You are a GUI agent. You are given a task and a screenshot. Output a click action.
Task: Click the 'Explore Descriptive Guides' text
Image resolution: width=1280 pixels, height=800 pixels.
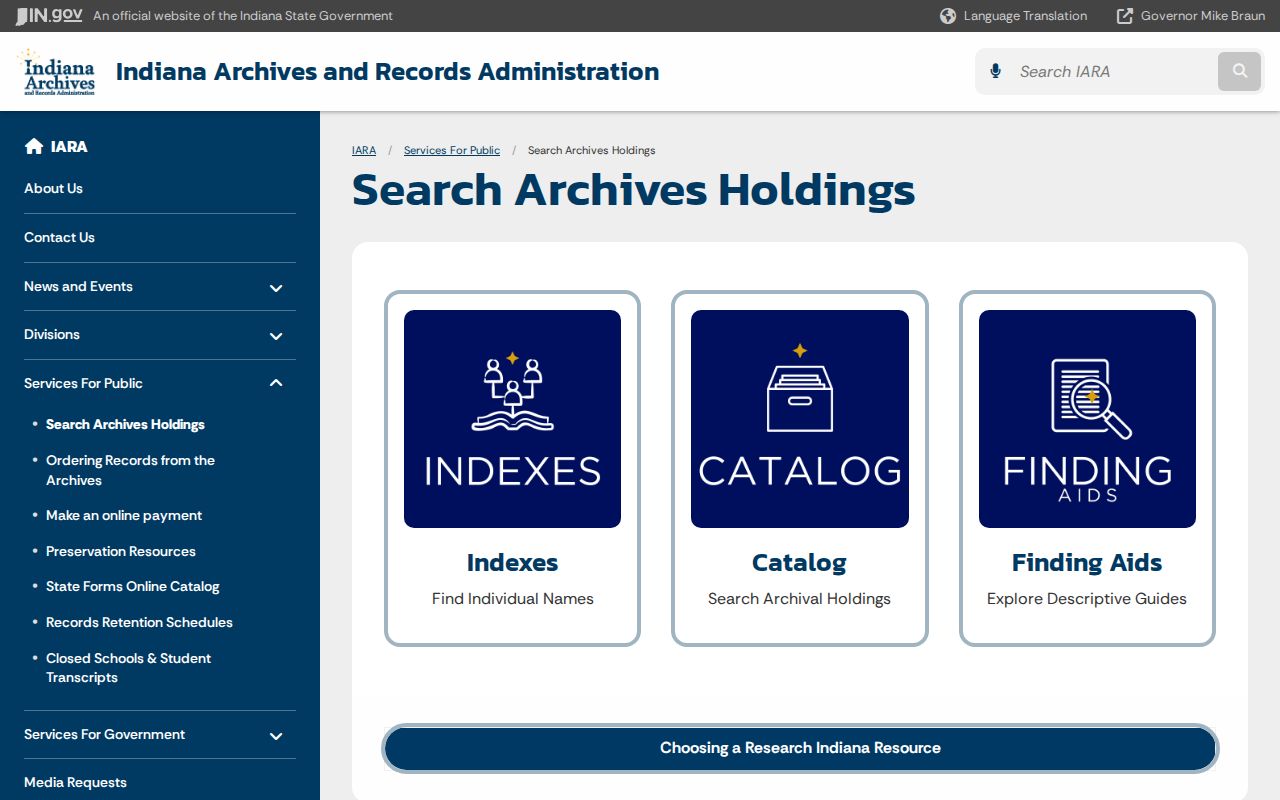(x=1087, y=599)
